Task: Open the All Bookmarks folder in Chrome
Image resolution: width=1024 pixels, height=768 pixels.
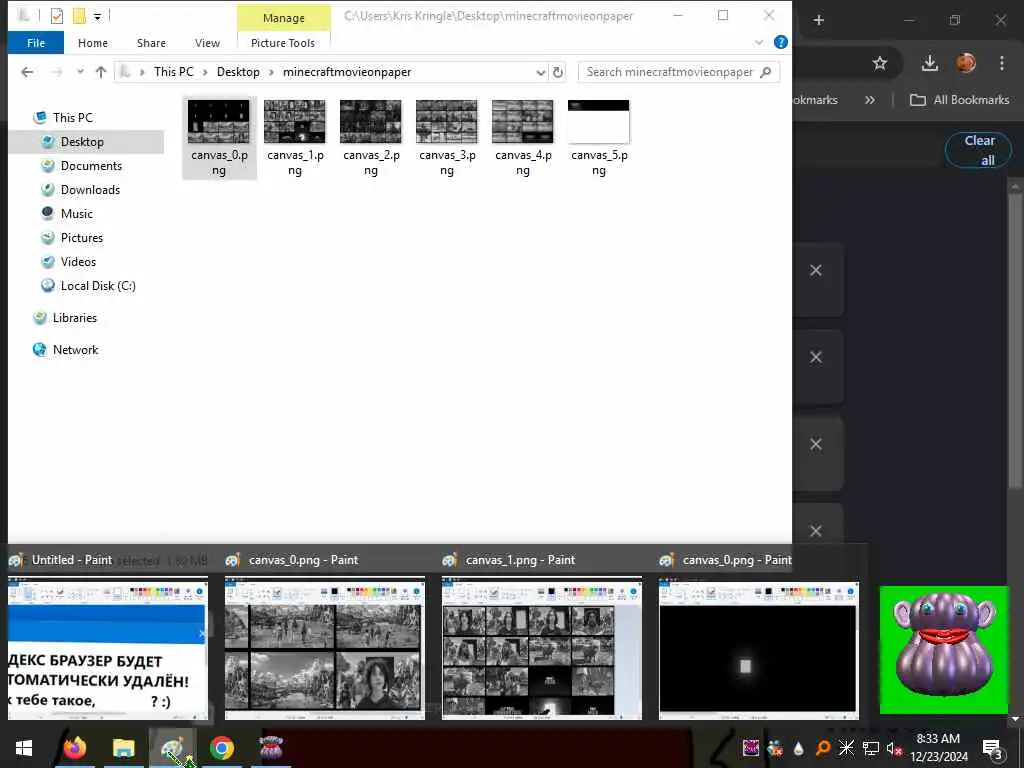Action: click(959, 100)
